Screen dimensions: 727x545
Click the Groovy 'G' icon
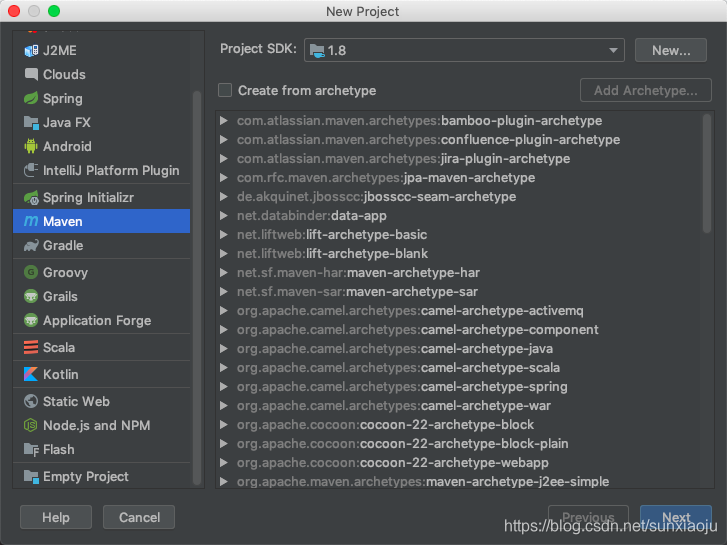point(31,272)
